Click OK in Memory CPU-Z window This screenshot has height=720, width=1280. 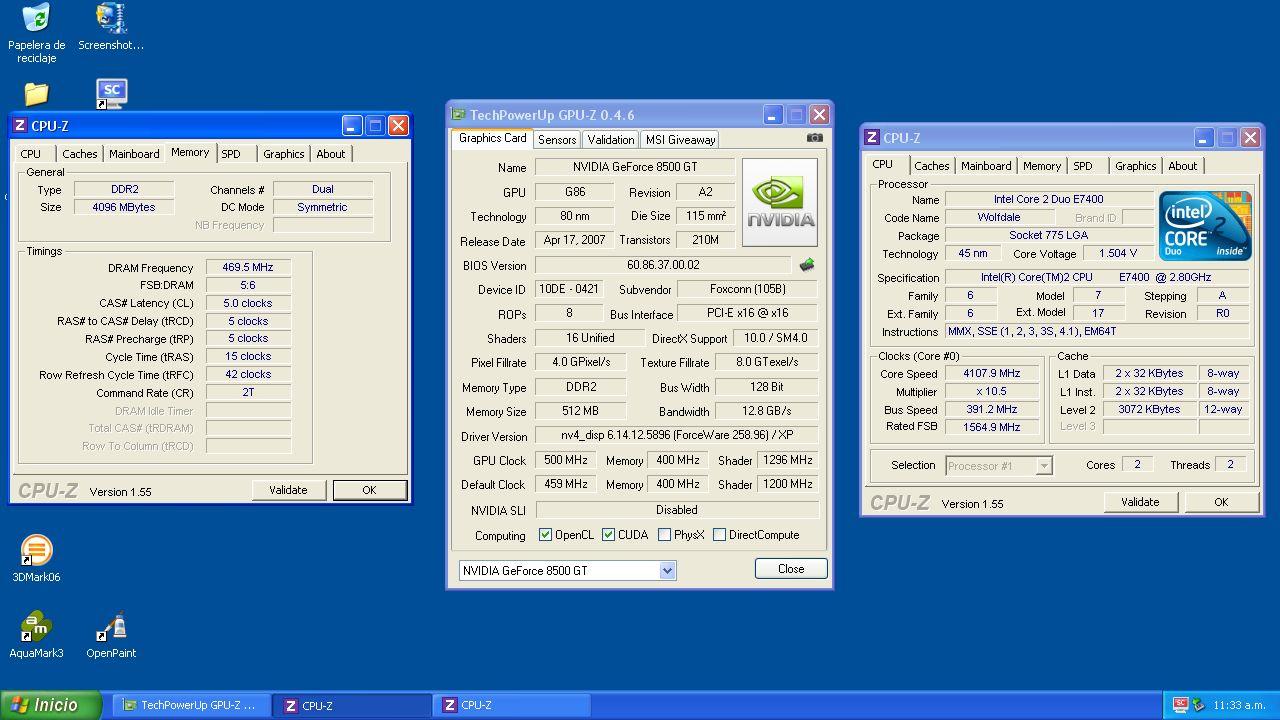369,490
